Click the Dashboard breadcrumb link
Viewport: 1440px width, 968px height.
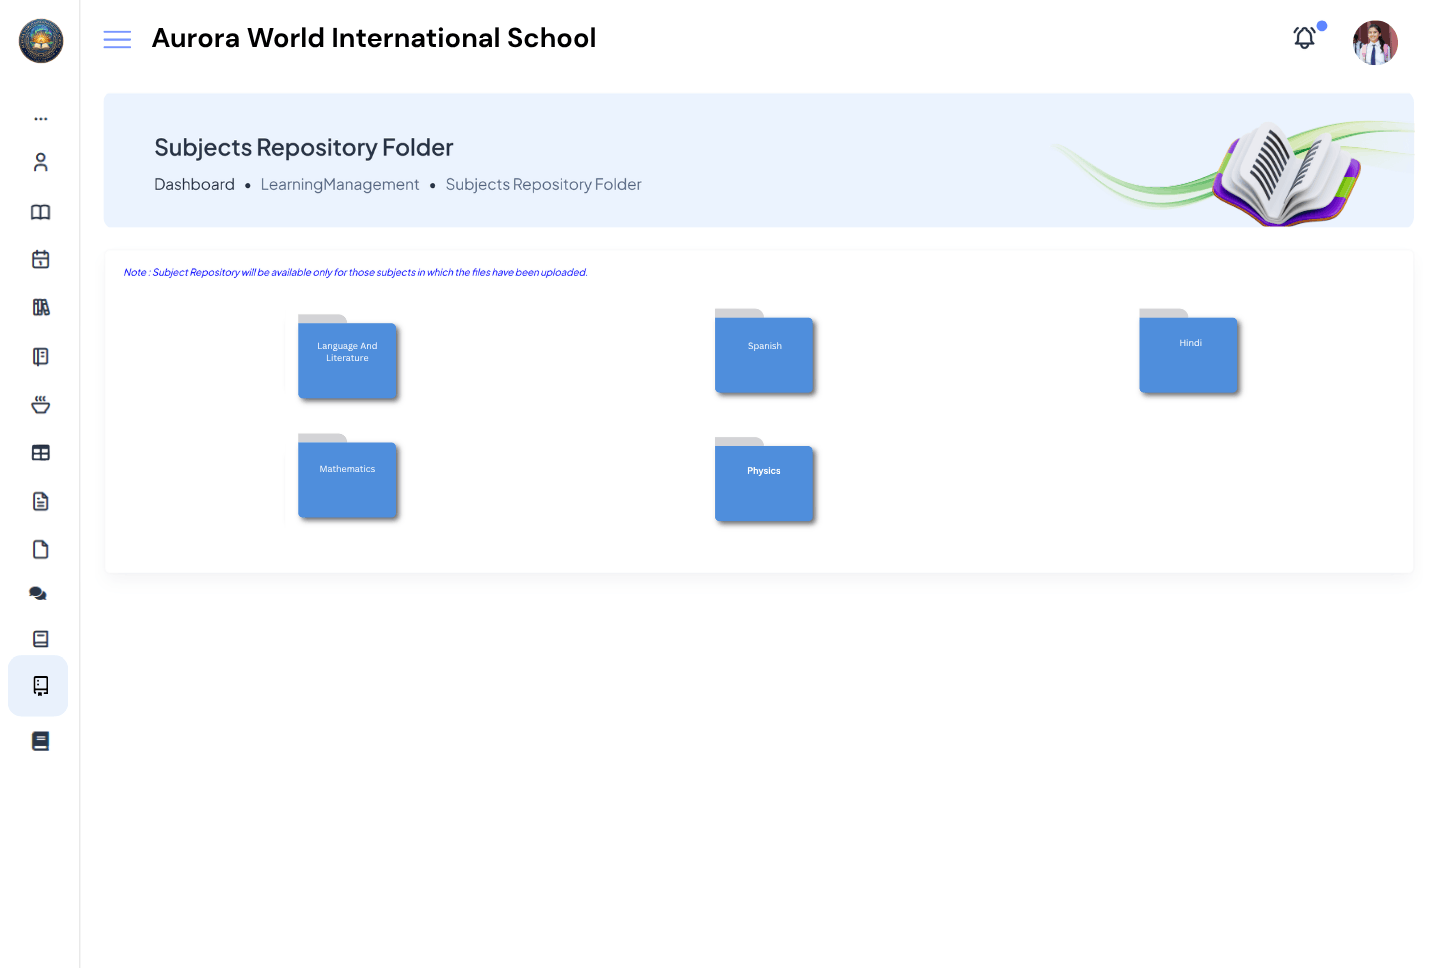tap(194, 184)
